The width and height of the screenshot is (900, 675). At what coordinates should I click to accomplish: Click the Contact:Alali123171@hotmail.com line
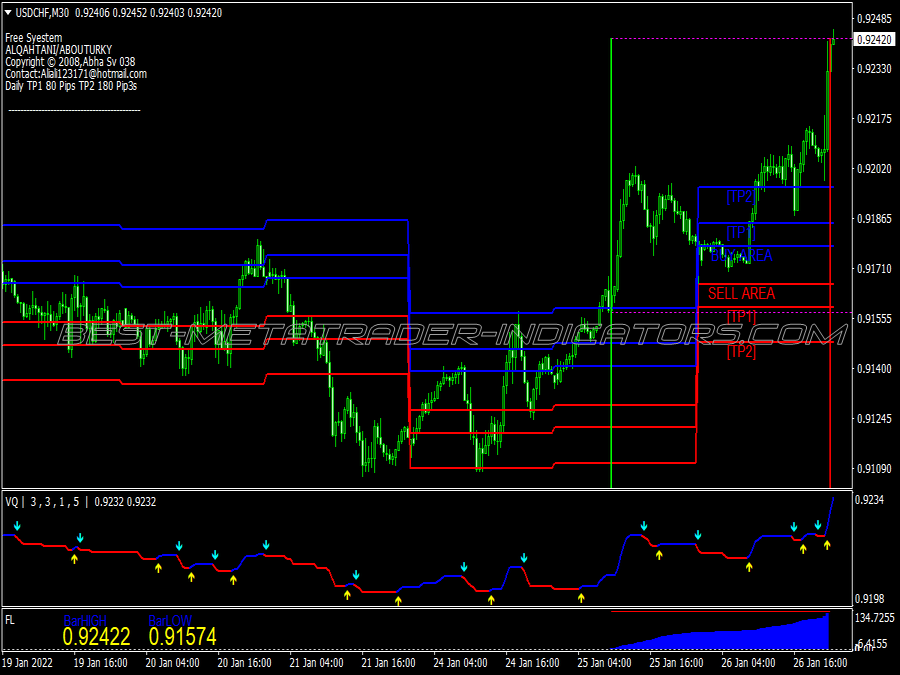coord(76,74)
